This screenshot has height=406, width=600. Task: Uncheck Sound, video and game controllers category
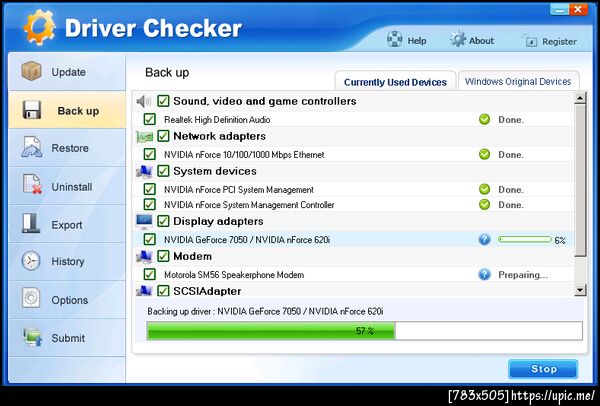pos(163,101)
